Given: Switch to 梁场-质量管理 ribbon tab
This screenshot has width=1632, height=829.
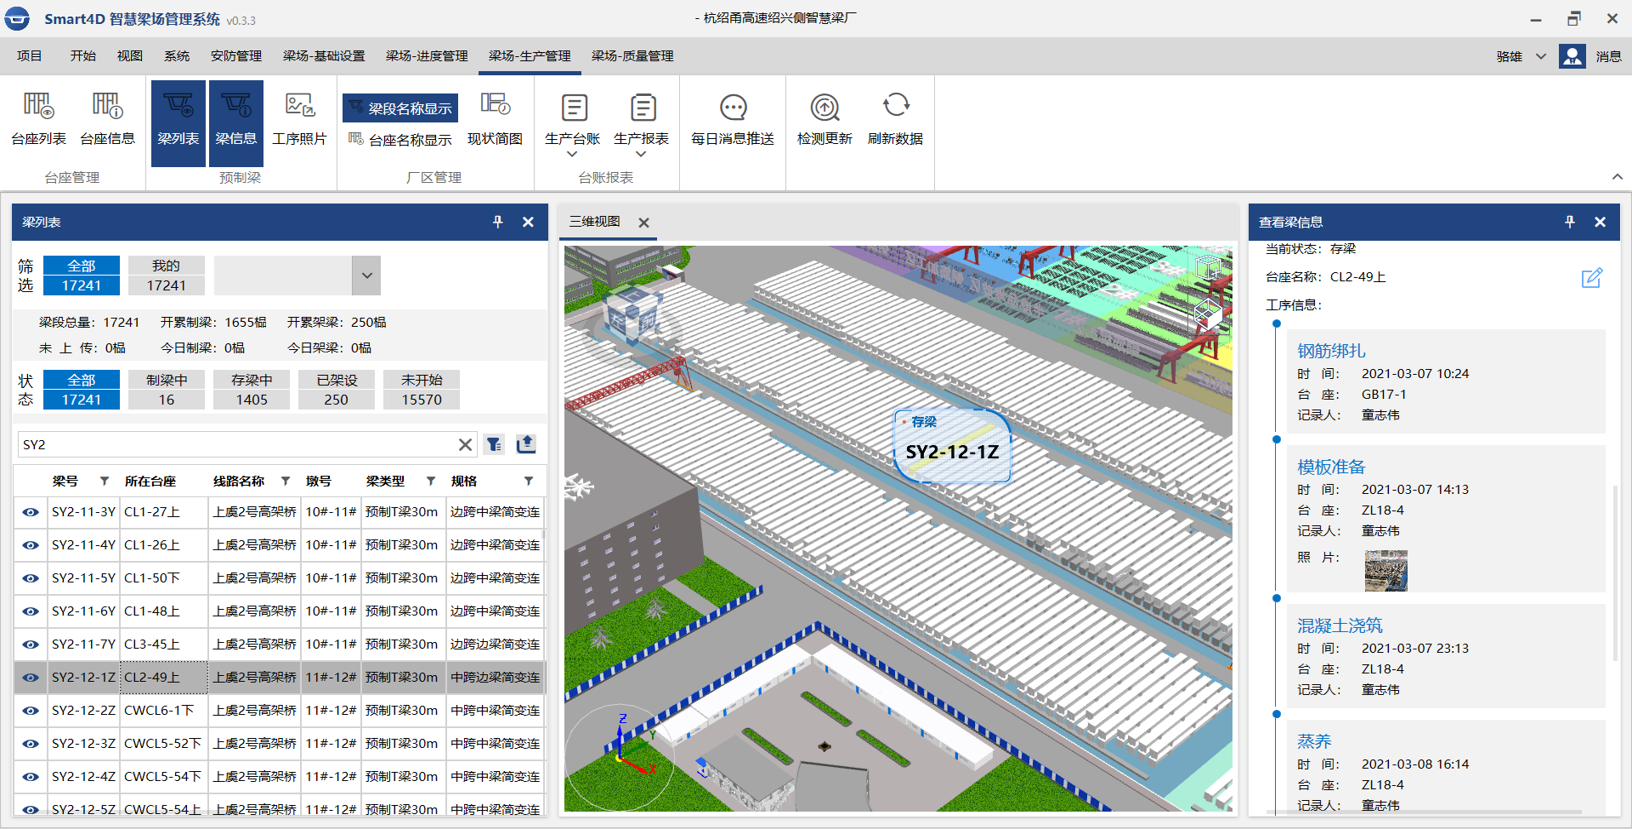Looking at the screenshot, I should point(632,56).
